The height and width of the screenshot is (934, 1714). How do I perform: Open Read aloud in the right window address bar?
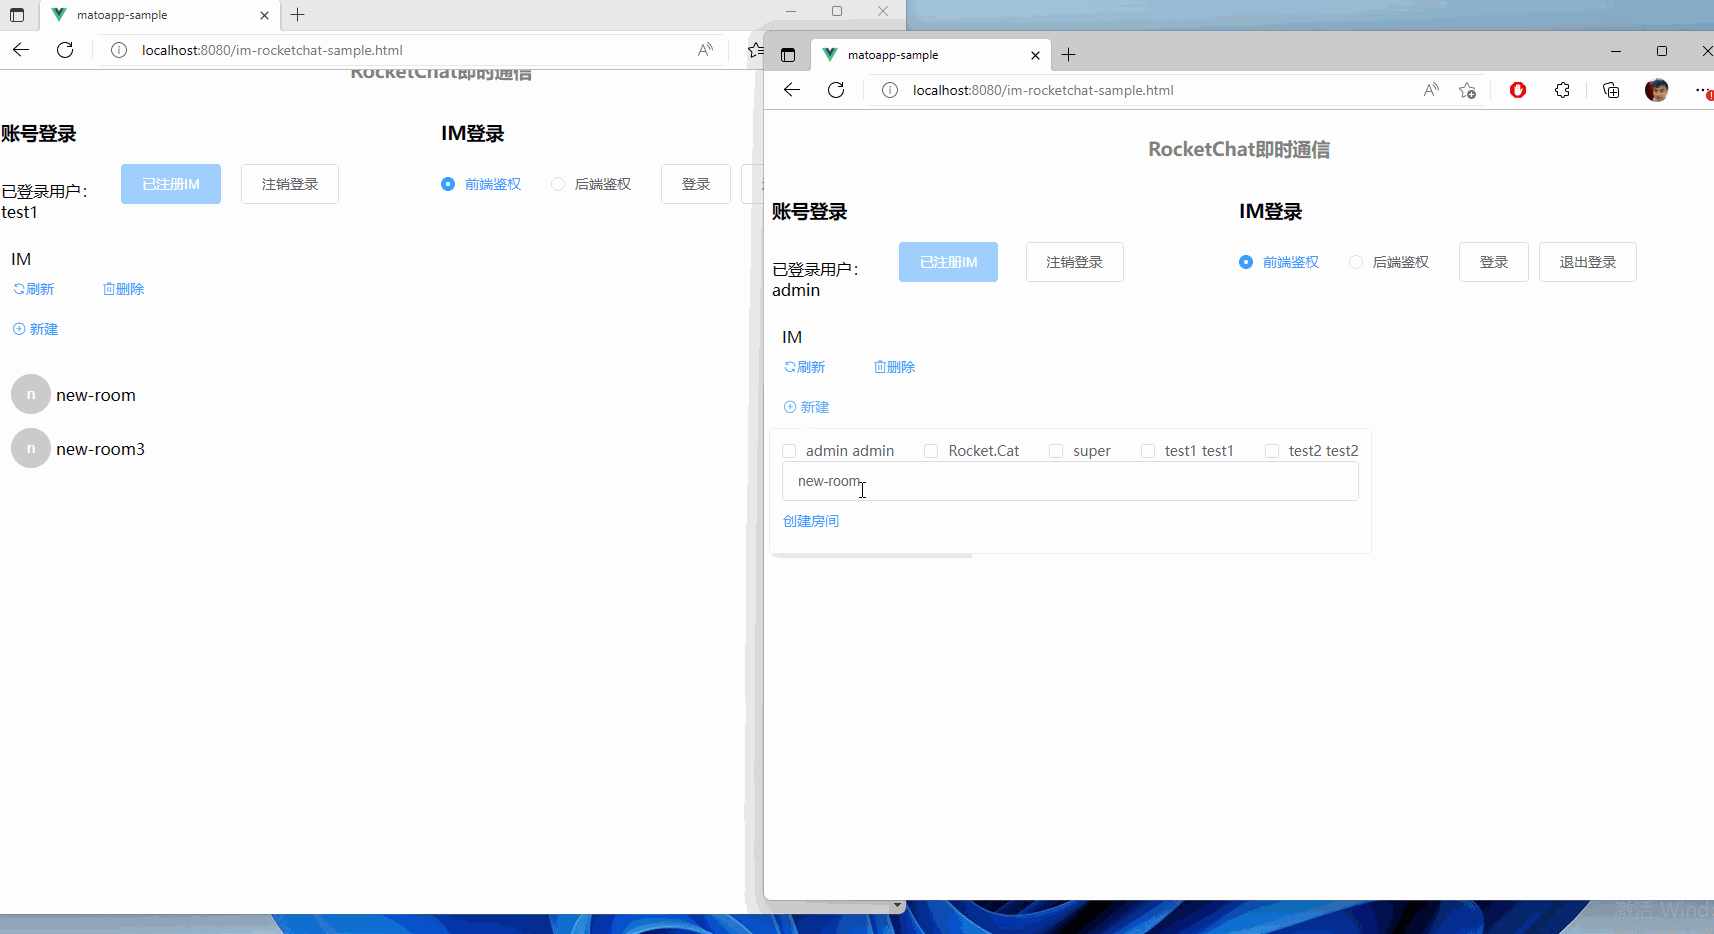(x=1431, y=90)
